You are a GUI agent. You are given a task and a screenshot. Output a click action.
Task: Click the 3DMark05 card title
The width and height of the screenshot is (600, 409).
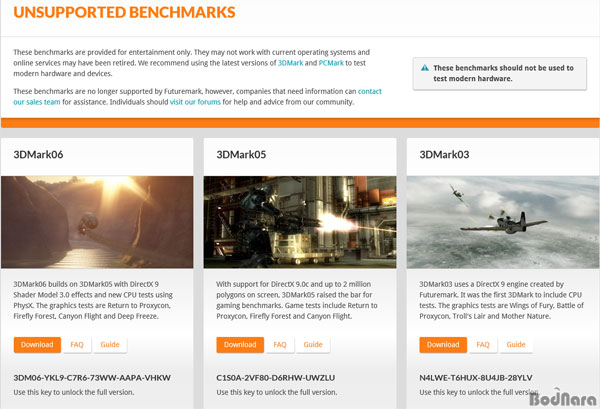(x=241, y=155)
